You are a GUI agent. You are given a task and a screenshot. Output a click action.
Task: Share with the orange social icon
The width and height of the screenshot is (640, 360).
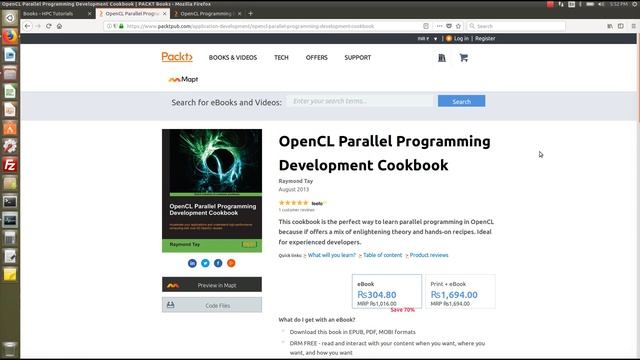coord(231,263)
